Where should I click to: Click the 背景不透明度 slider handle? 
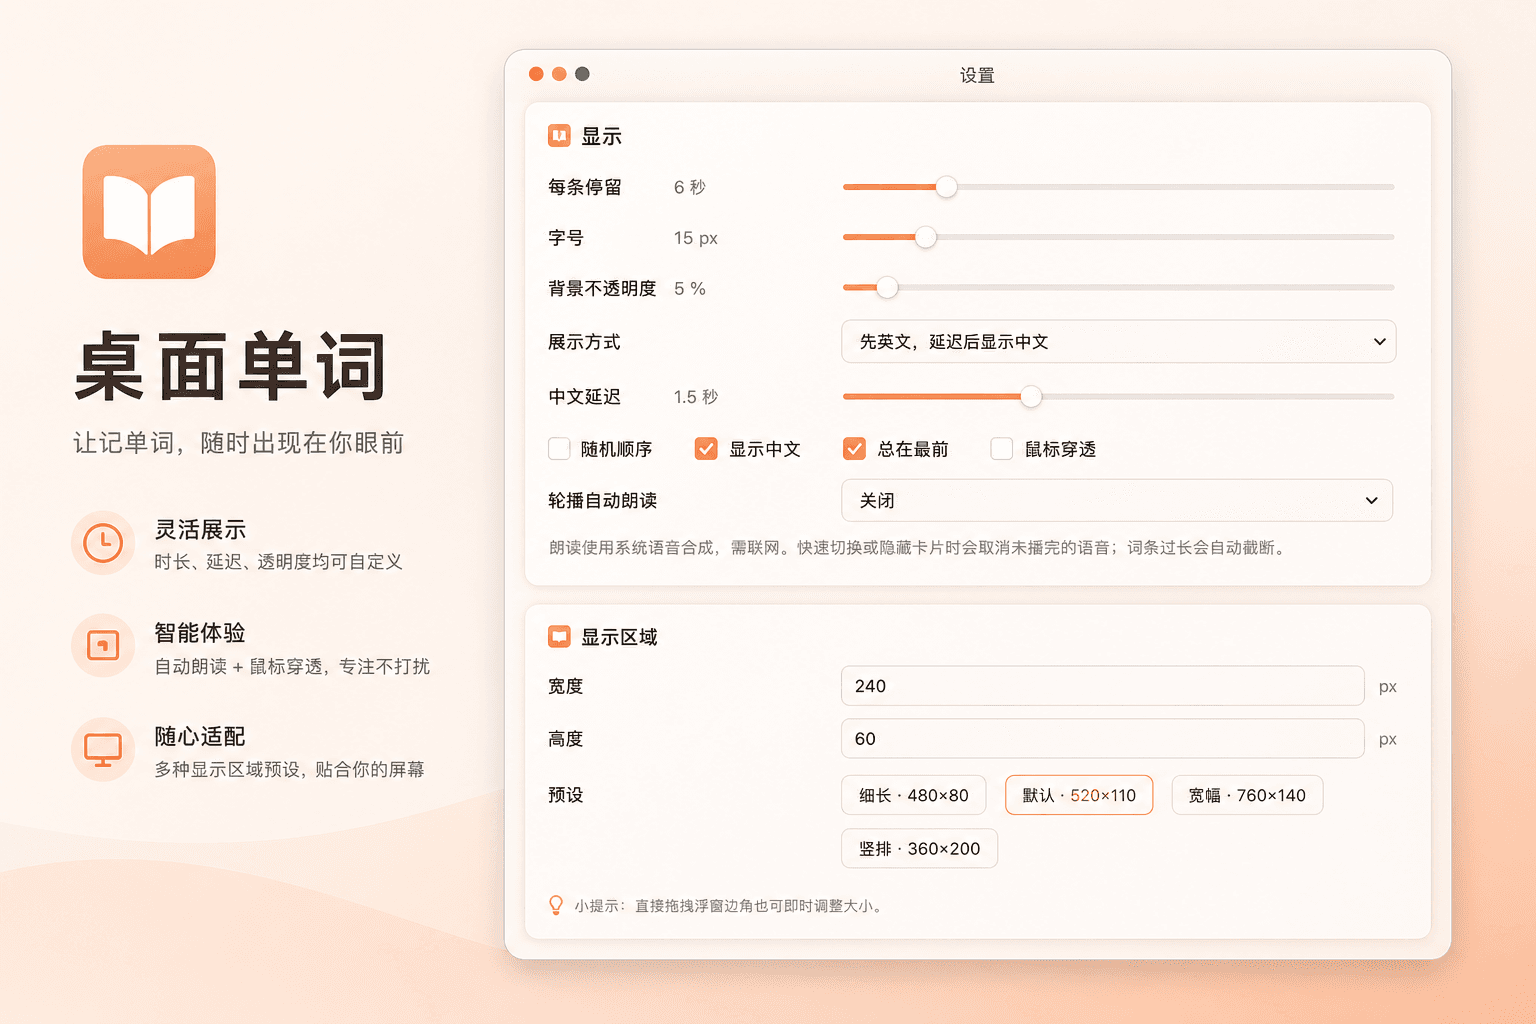(887, 288)
